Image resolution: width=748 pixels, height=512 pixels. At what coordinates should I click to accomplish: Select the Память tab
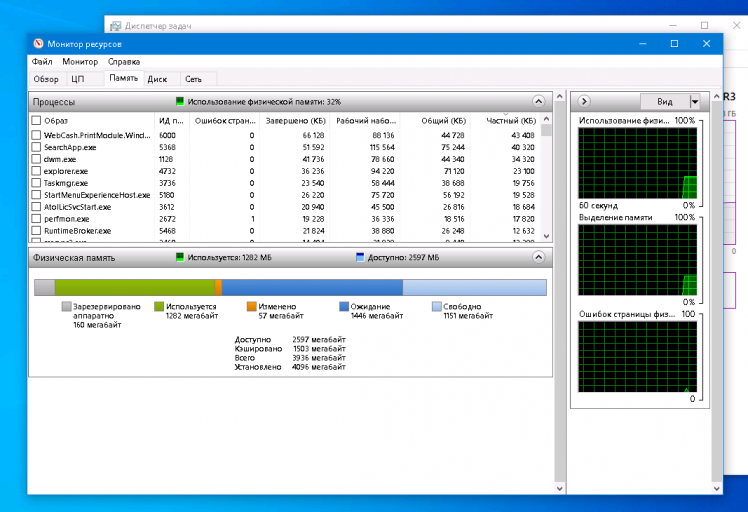pos(124,78)
